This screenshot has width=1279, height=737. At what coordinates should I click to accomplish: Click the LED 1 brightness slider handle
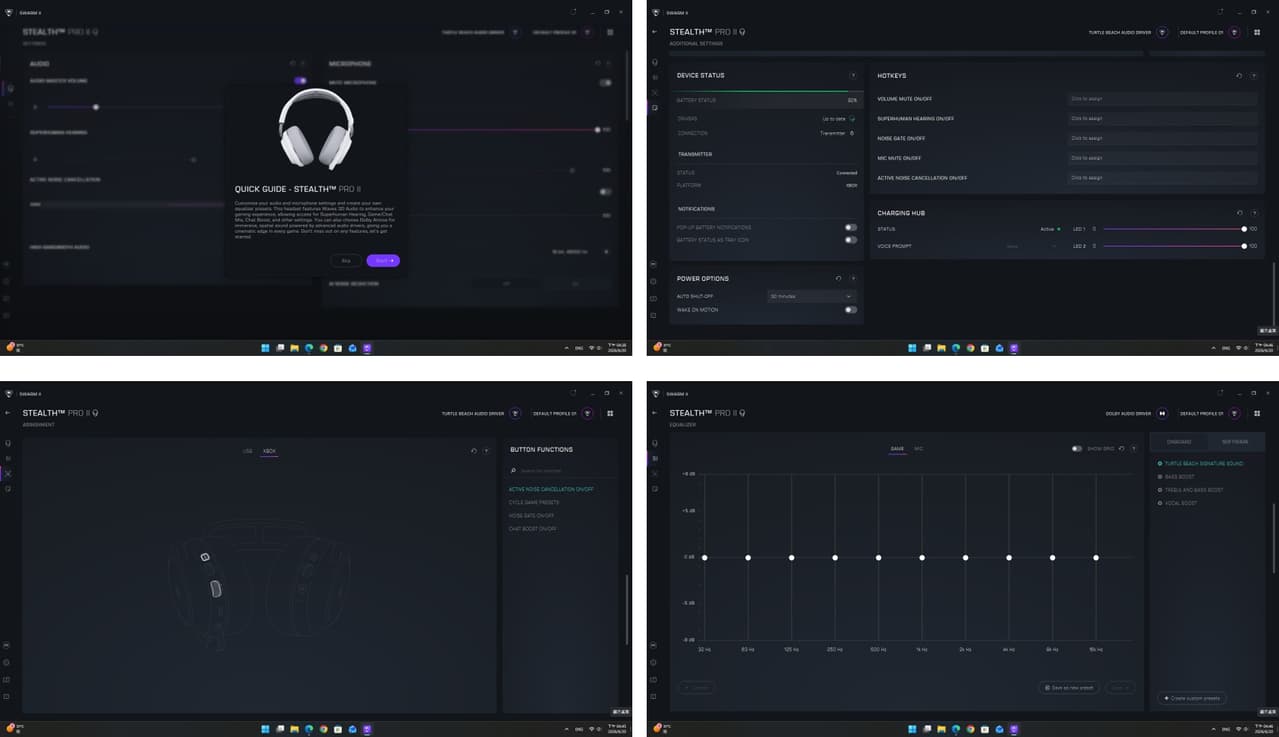(1244, 229)
